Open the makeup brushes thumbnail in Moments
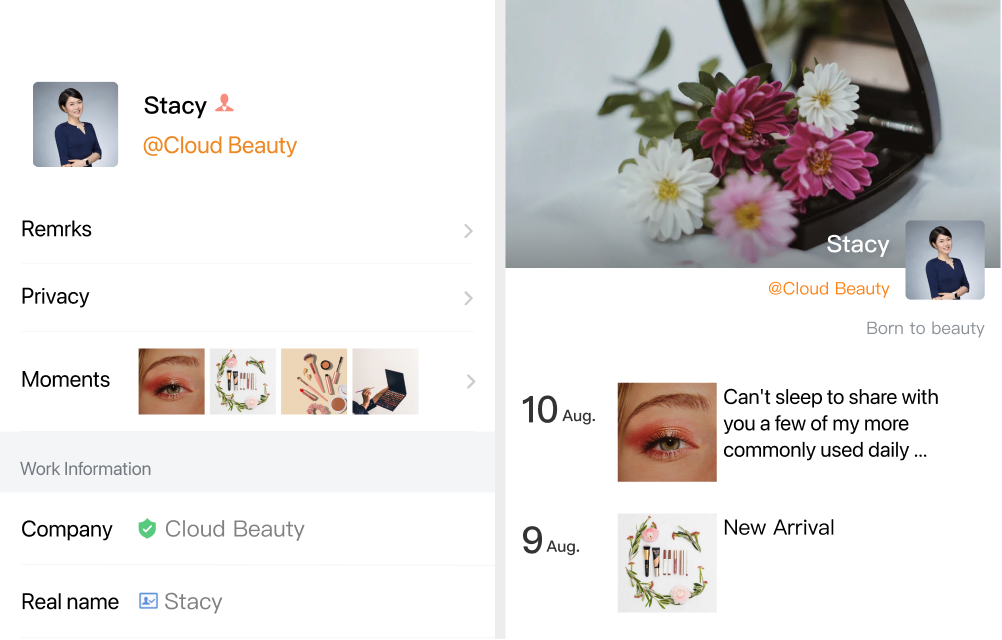 tap(314, 381)
